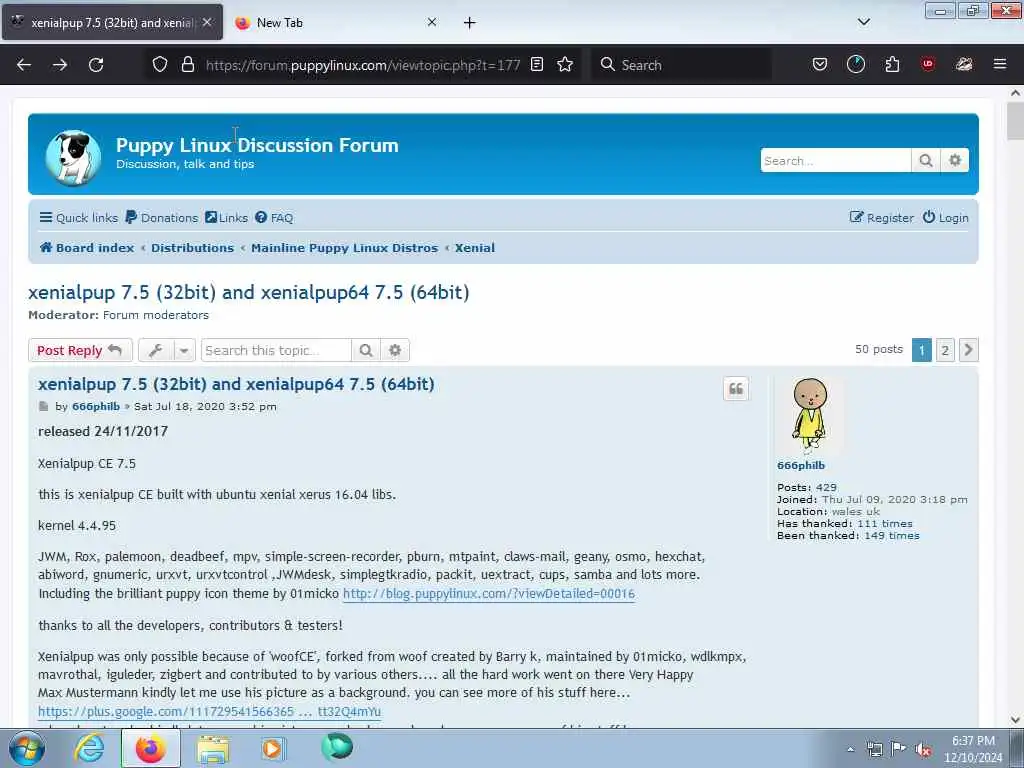Select page 1 pagination button
The width and height of the screenshot is (1024, 768).
coord(921,350)
